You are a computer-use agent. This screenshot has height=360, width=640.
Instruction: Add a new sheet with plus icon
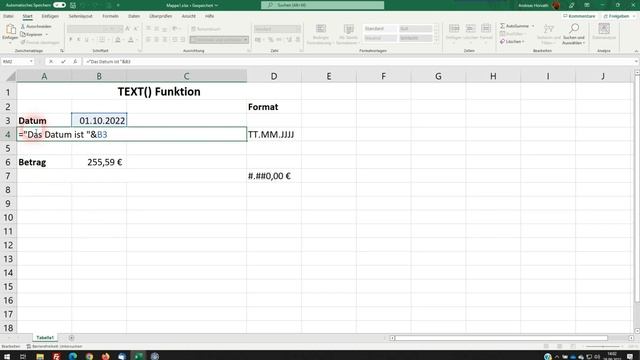(71, 338)
